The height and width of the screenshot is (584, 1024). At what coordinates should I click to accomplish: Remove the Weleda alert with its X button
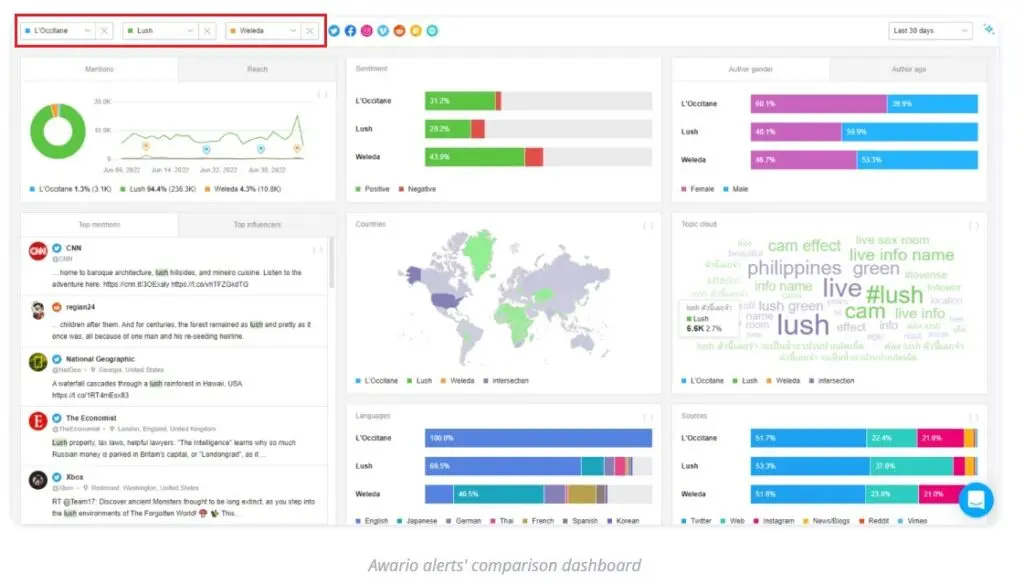click(309, 30)
